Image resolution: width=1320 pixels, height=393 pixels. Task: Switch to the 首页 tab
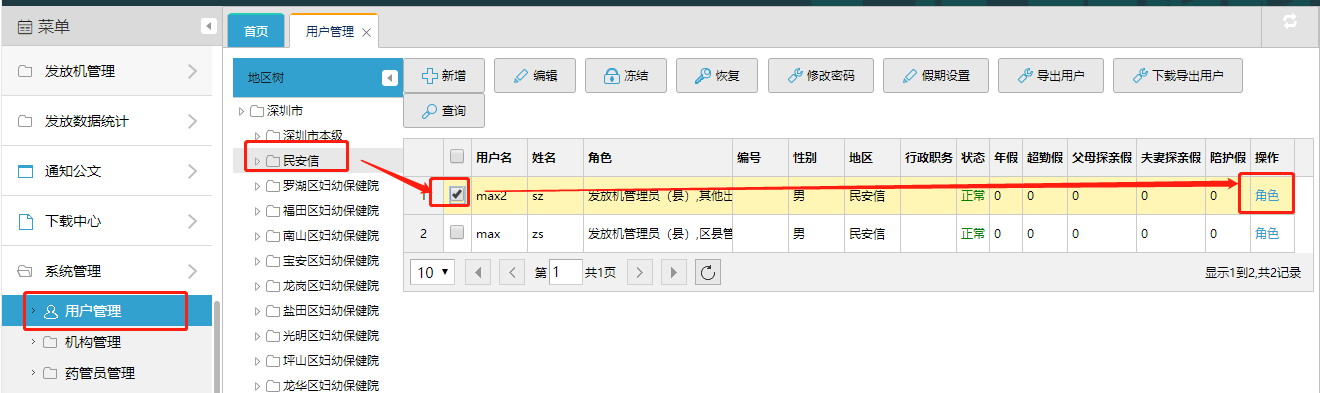point(256,31)
